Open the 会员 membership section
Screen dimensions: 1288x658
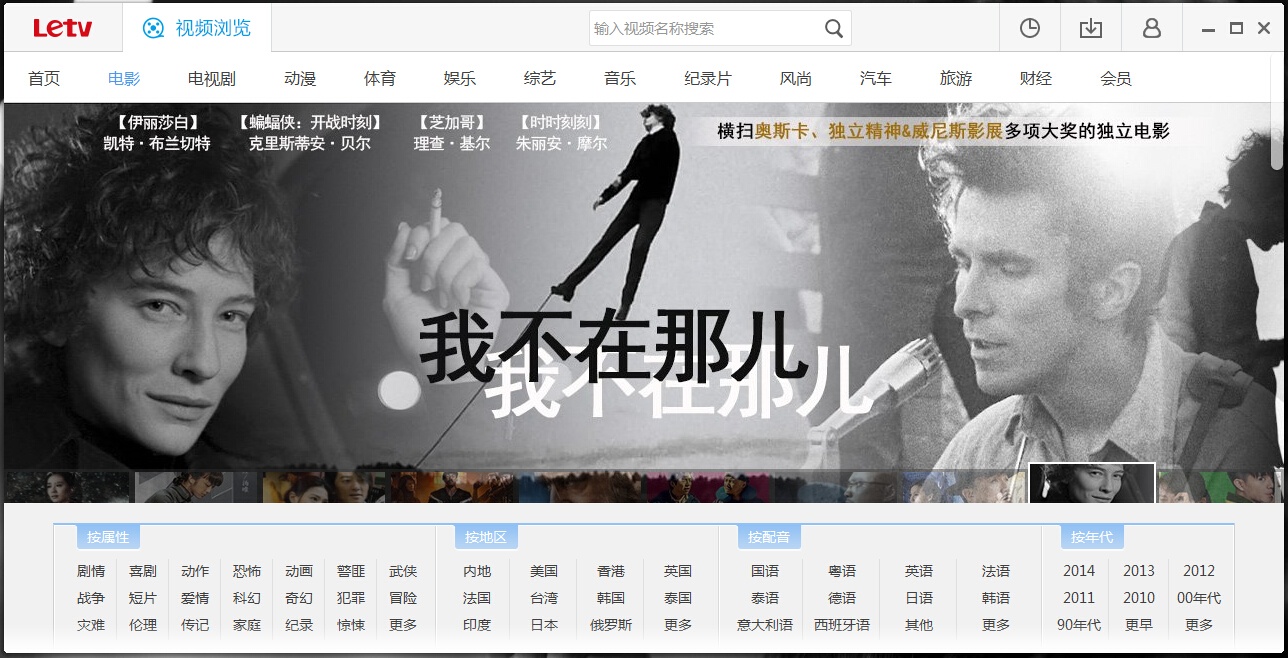click(1116, 77)
